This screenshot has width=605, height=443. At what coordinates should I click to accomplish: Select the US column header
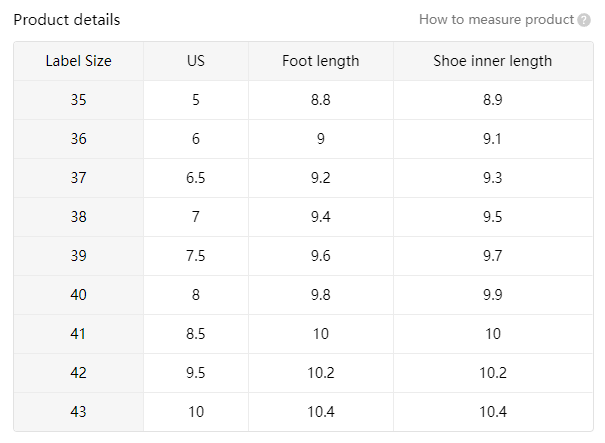196,61
